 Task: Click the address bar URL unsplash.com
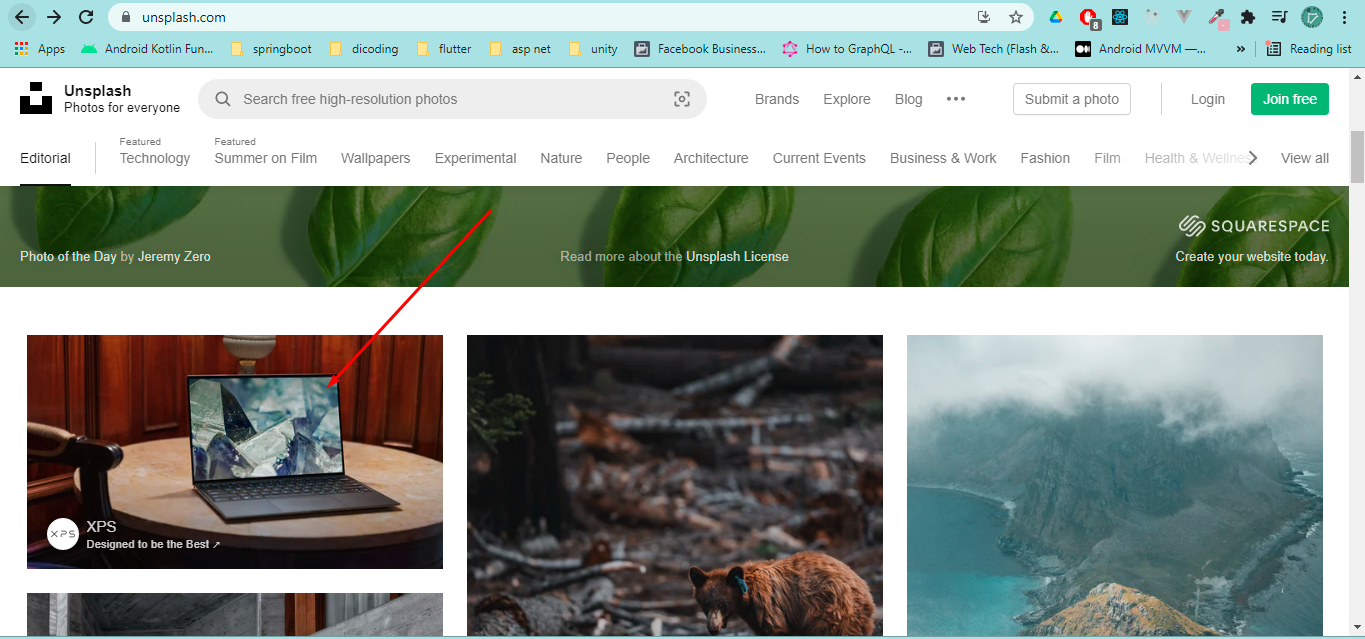click(184, 17)
